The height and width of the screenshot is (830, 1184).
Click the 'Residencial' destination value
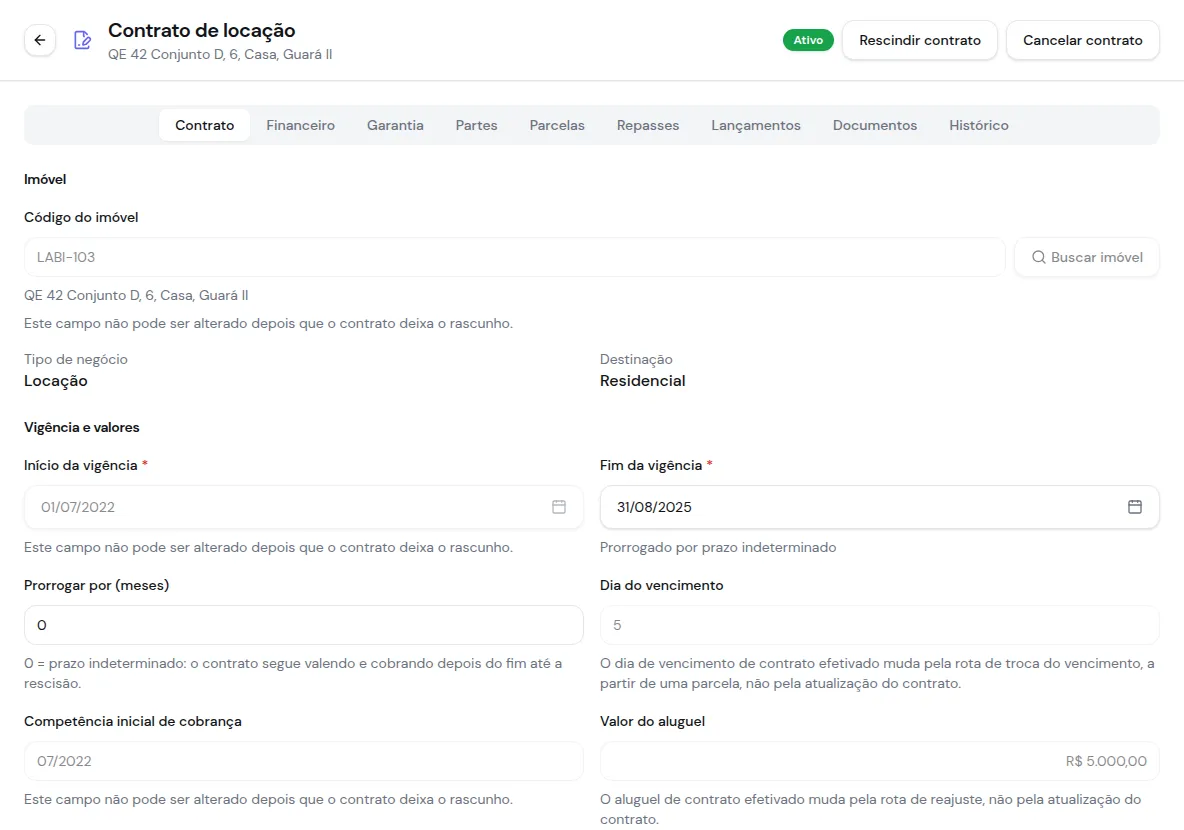(643, 381)
